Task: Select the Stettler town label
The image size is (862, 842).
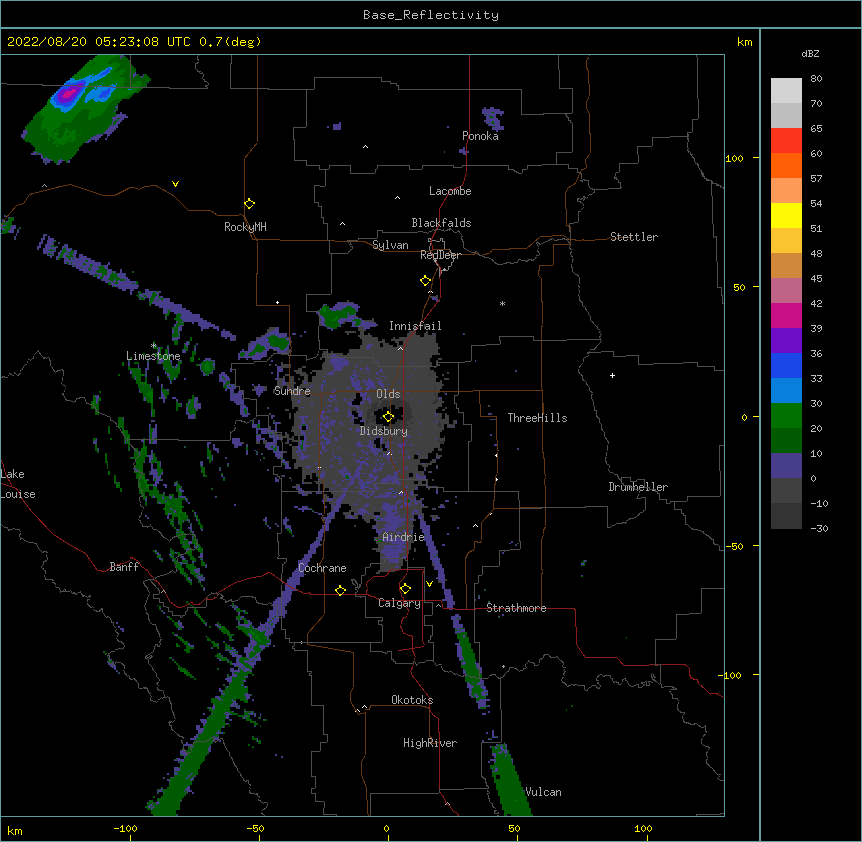Action: [633, 237]
